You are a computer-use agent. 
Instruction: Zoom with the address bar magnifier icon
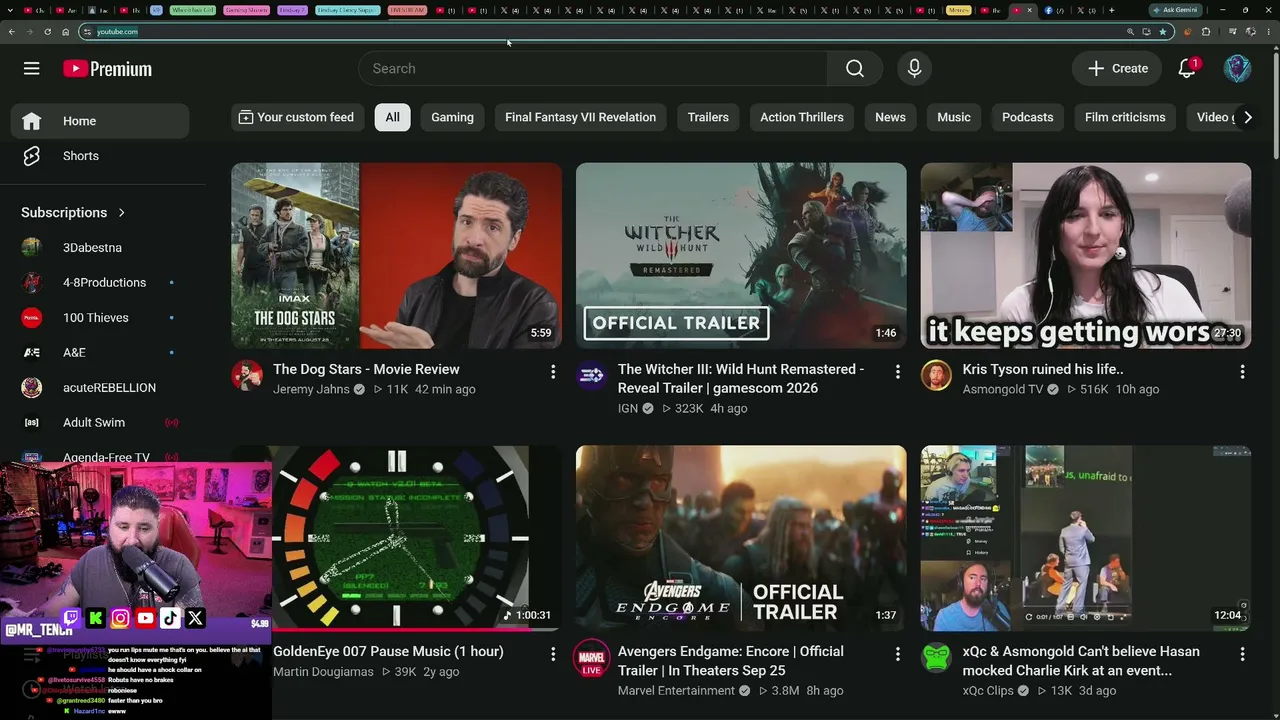point(1131,32)
